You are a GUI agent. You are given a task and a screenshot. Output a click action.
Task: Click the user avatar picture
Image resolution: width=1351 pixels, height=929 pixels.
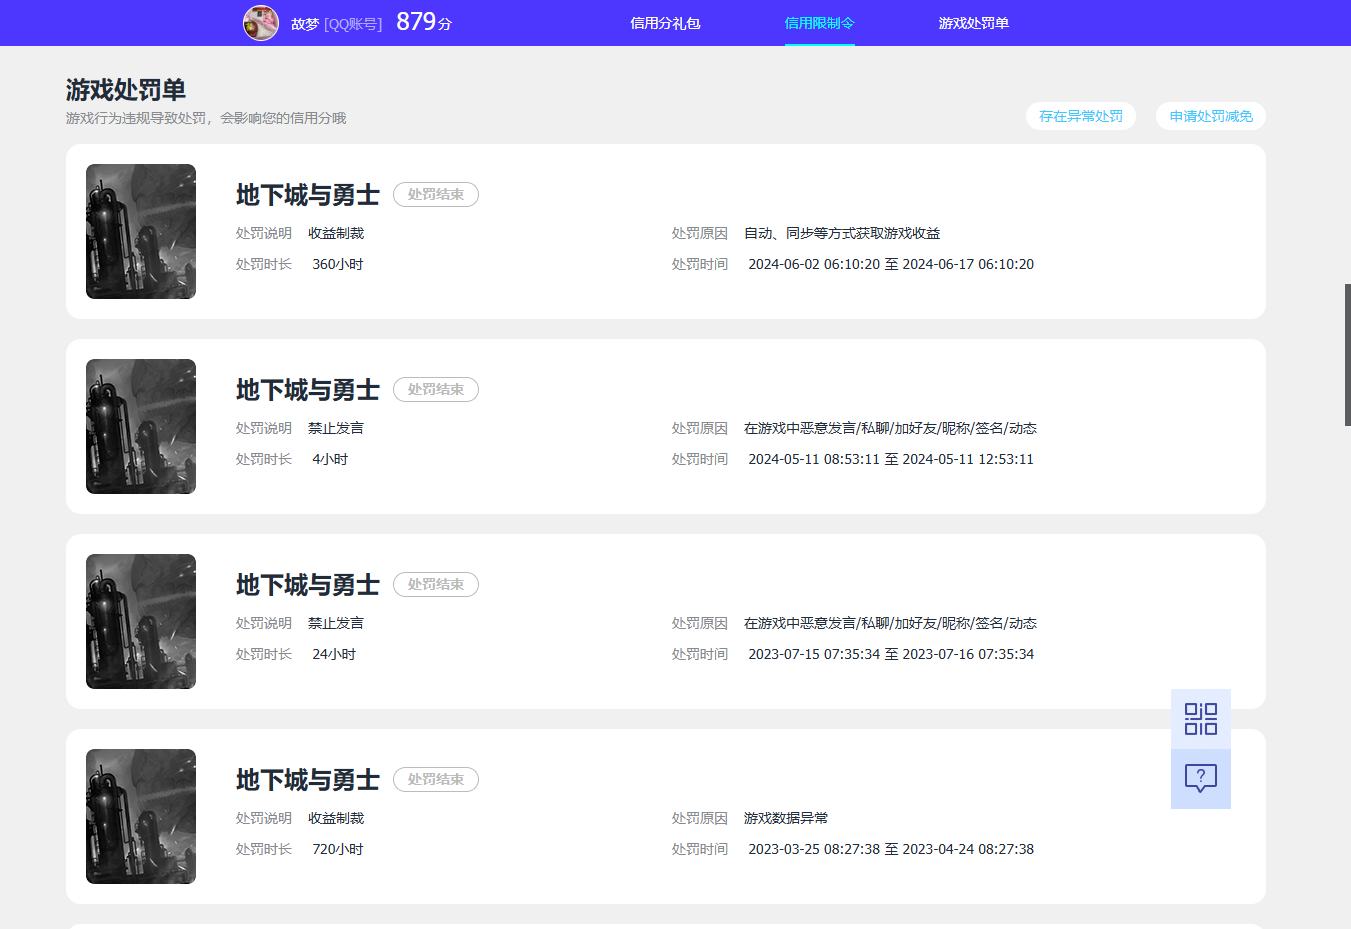point(261,23)
